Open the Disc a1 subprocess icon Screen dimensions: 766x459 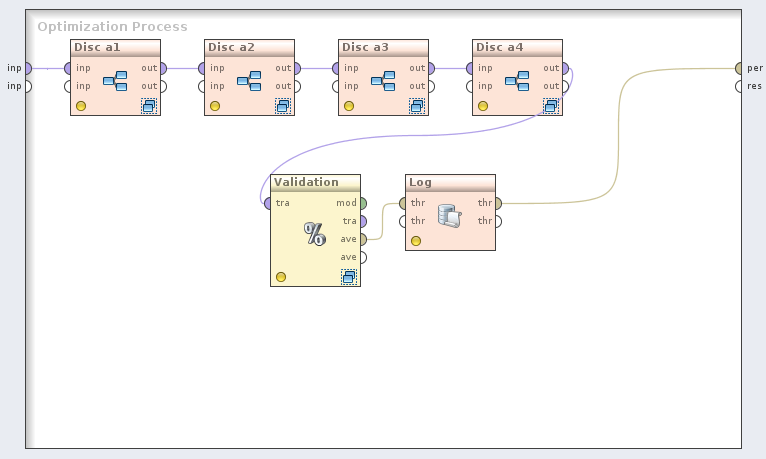tap(148, 106)
